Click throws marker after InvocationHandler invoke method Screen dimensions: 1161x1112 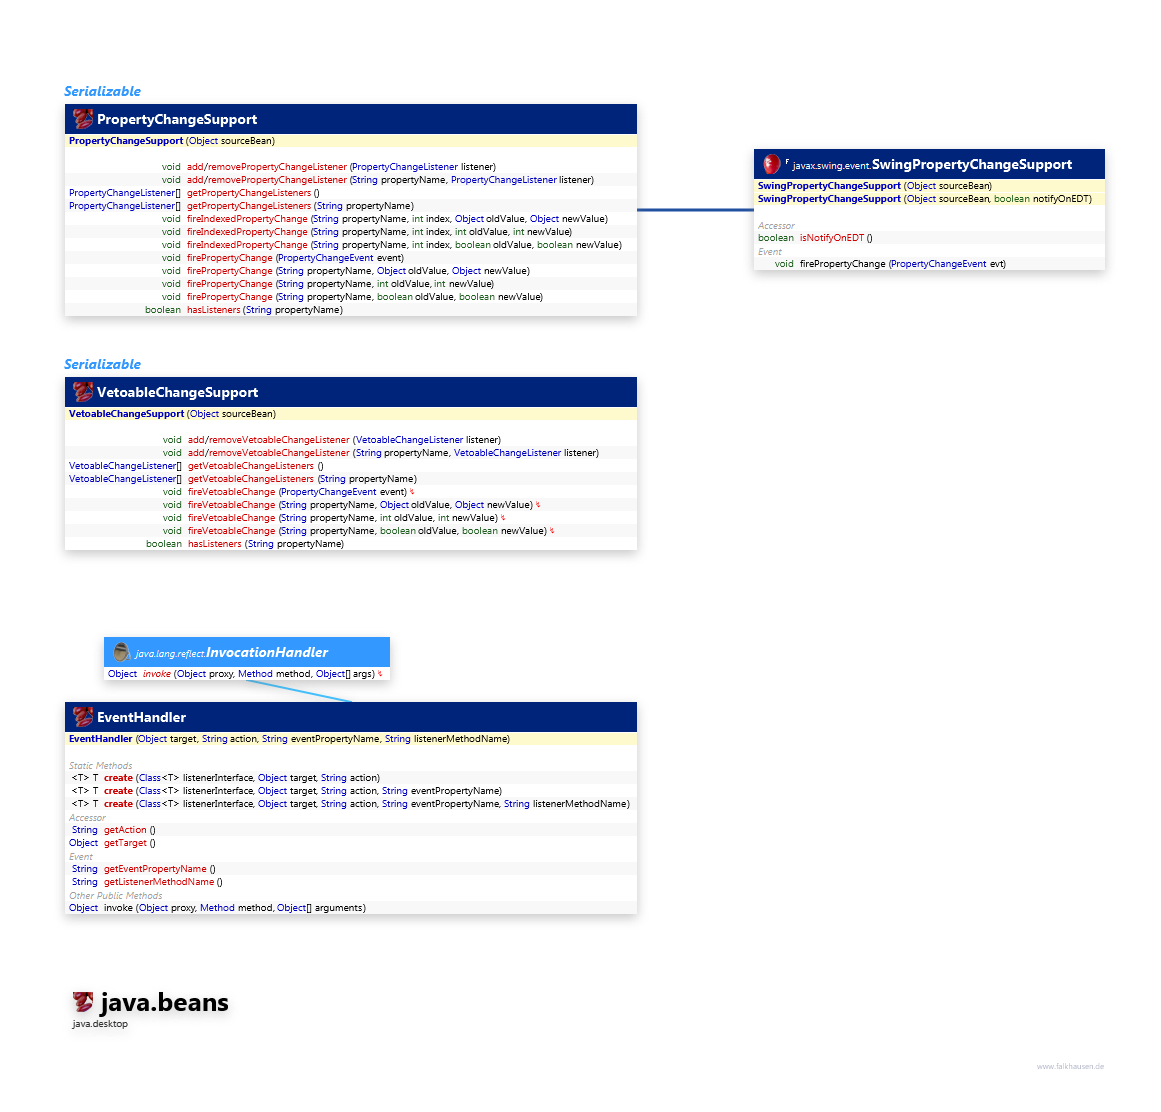(380, 674)
